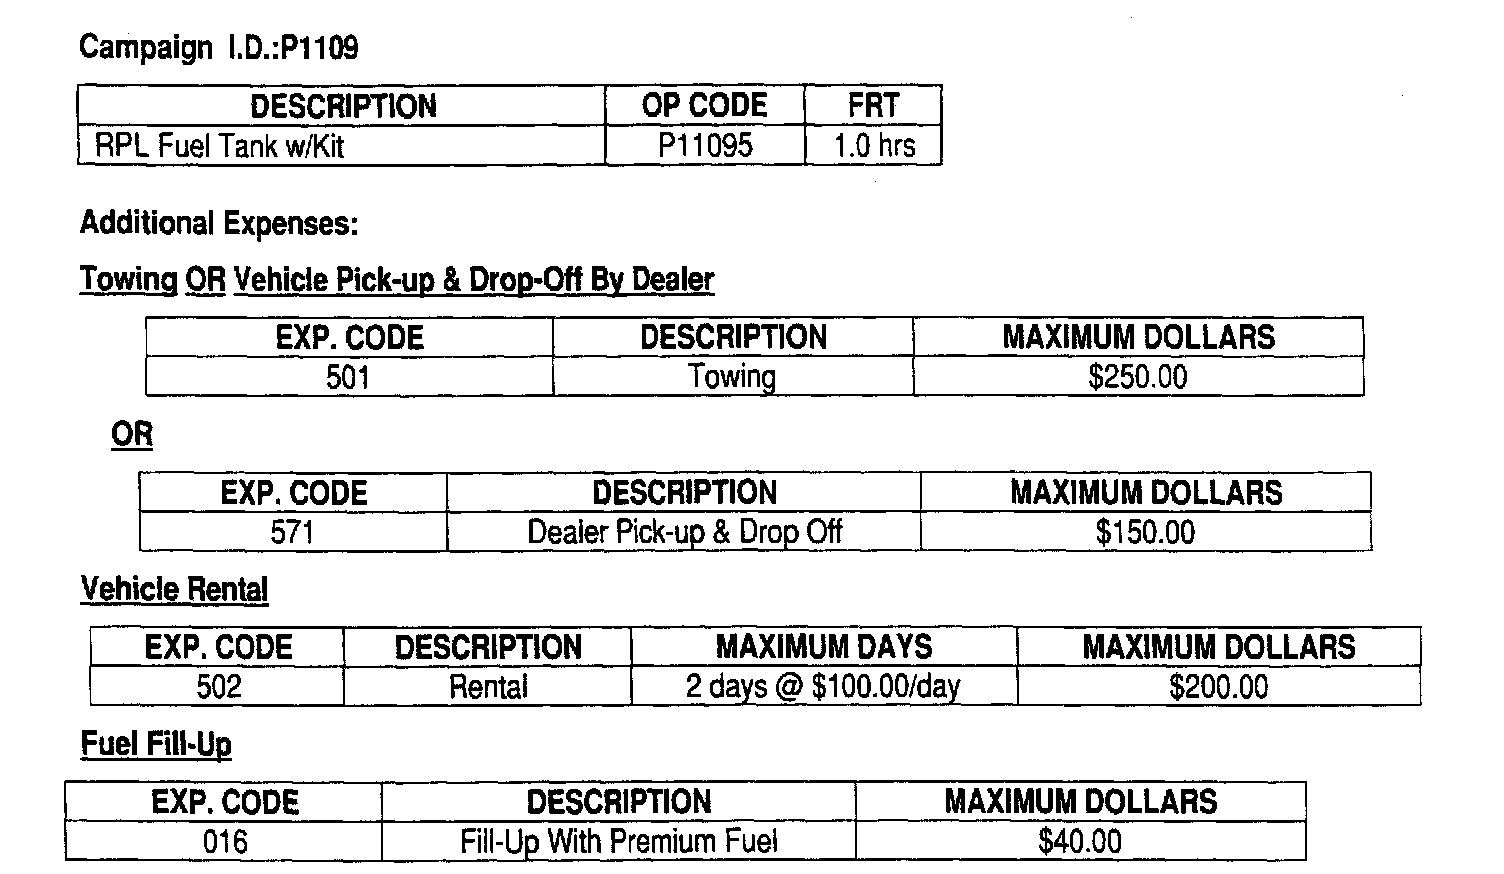This screenshot has width=1504, height=874.
Task: Open the Vehicle Rental underlined heading
Action: pyautogui.click(x=174, y=589)
